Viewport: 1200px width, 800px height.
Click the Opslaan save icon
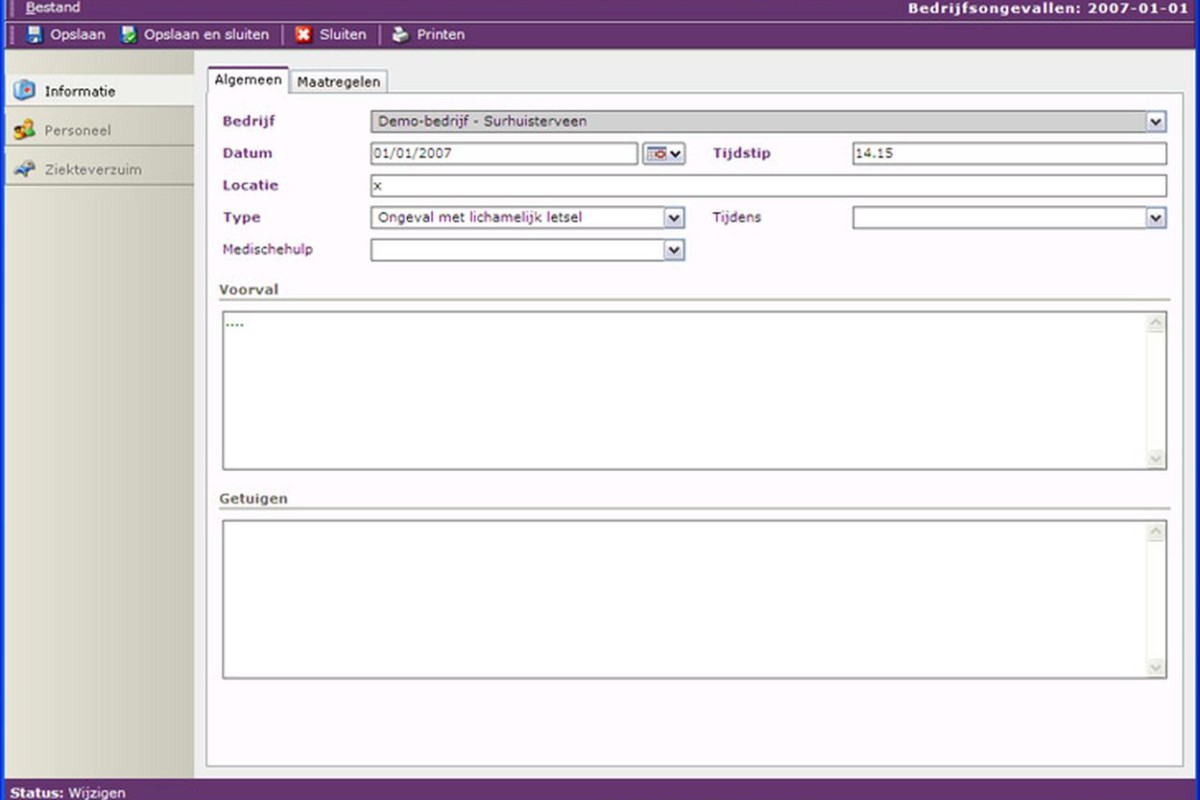pos(34,35)
